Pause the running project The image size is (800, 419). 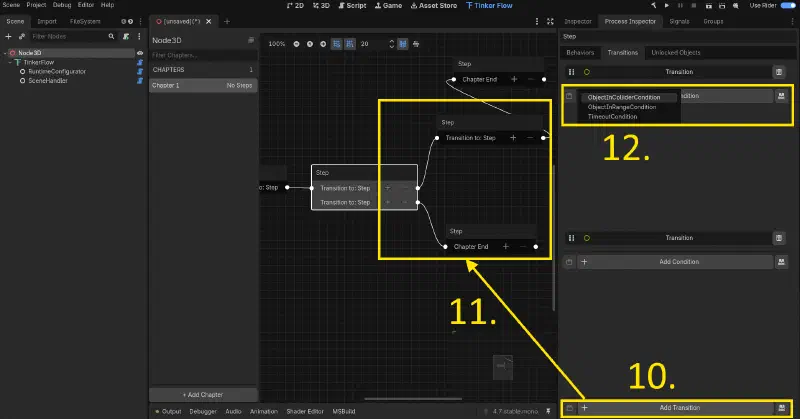tap(680, 5)
